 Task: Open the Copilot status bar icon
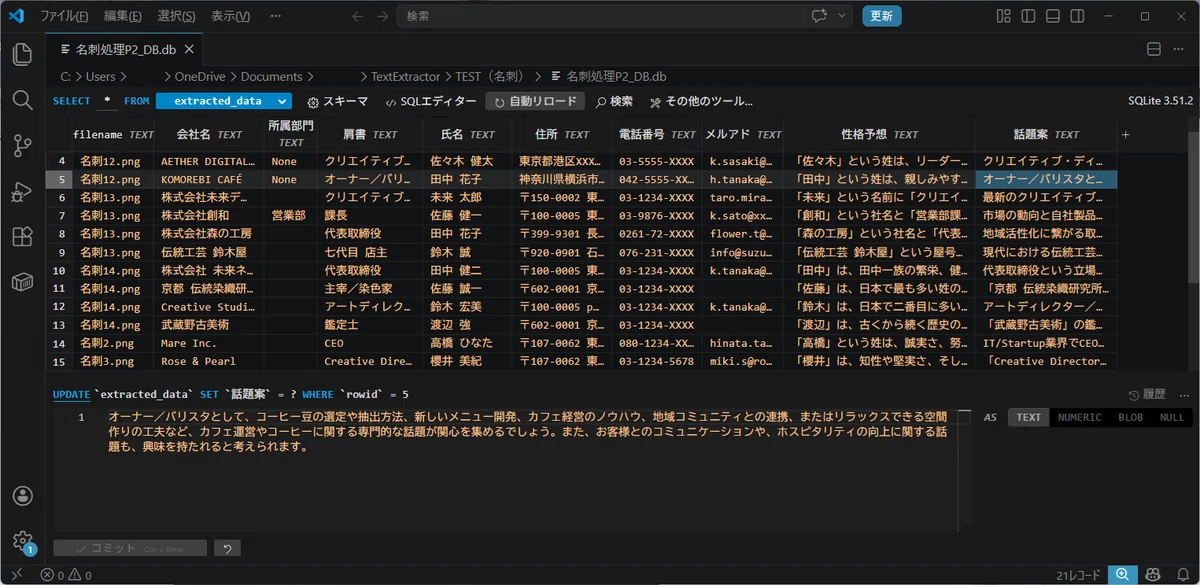pos(1153,575)
